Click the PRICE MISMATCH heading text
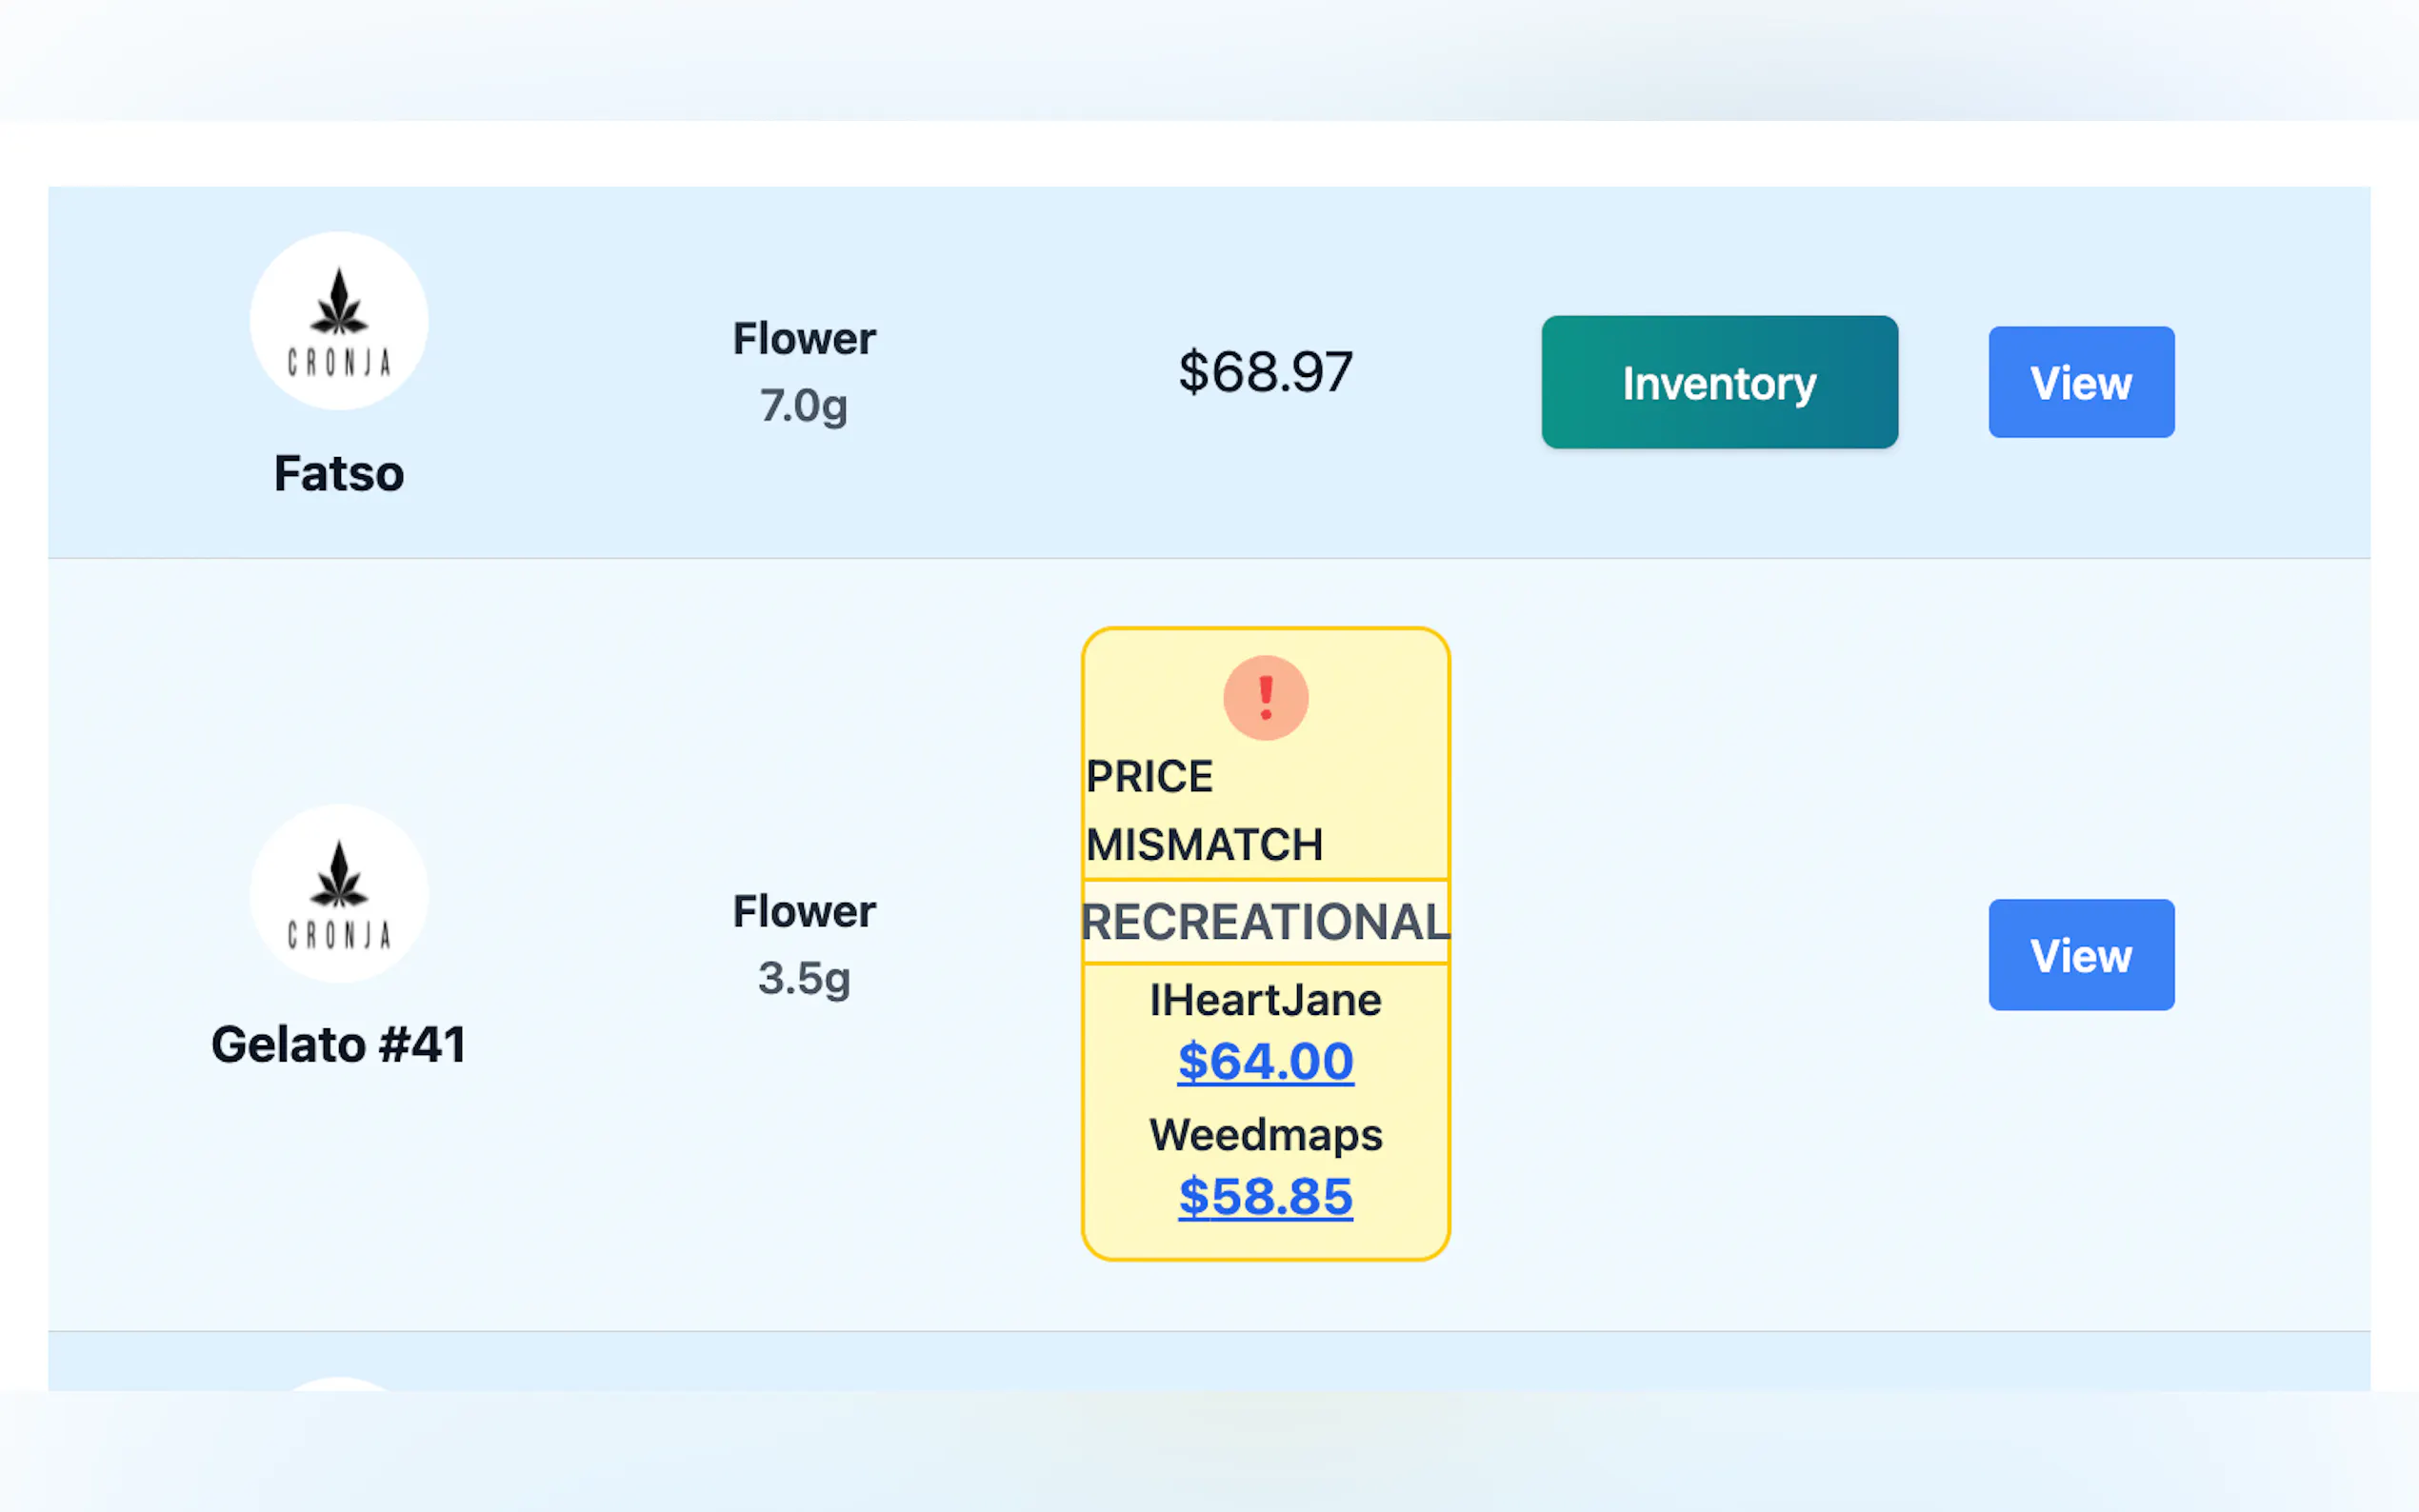The height and width of the screenshot is (1512, 2419). pyautogui.click(x=1204, y=810)
